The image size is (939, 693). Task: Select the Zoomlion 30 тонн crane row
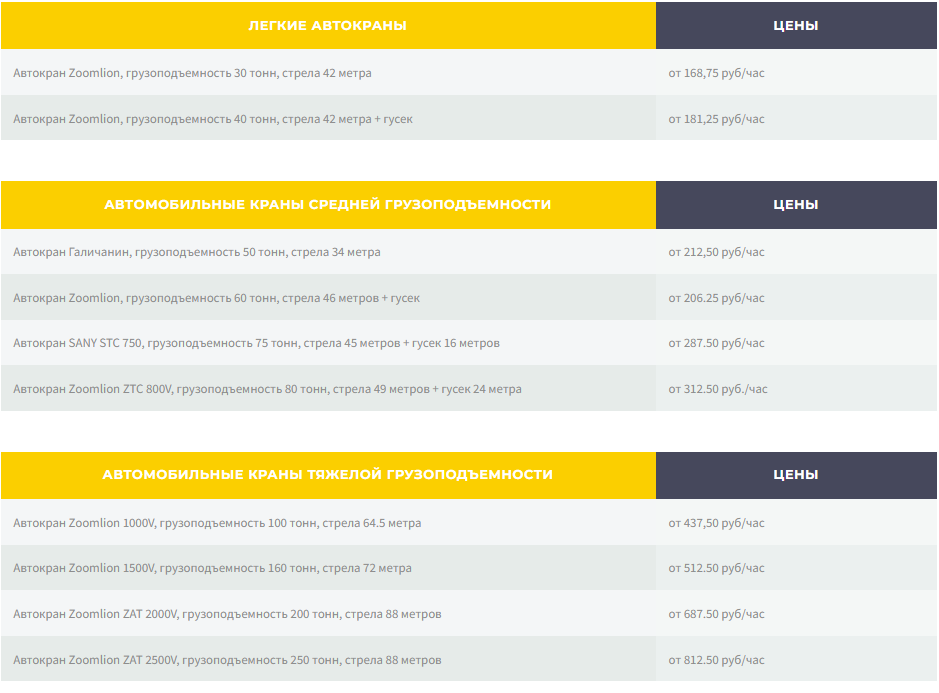coord(192,73)
